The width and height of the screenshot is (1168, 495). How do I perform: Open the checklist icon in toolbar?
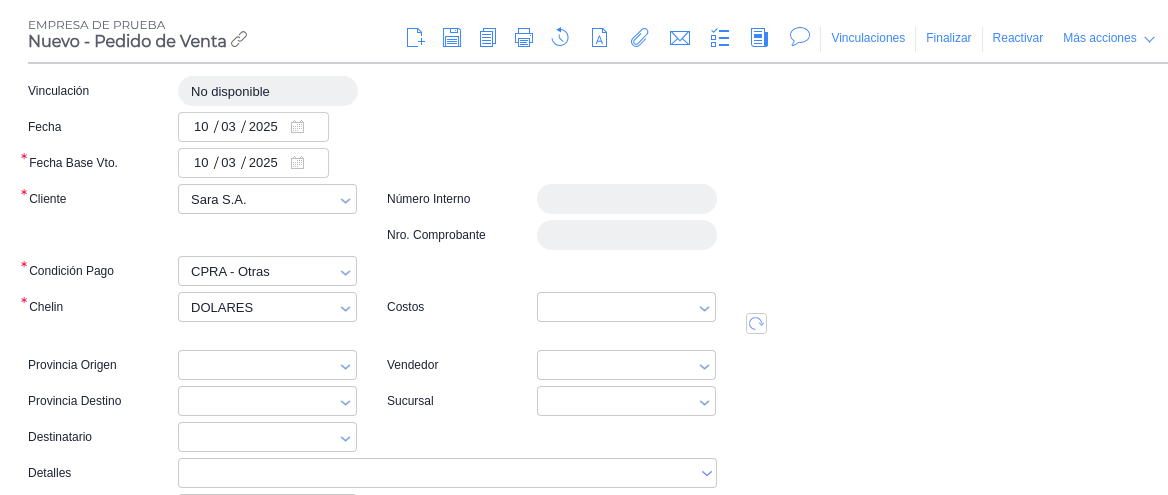coord(720,37)
